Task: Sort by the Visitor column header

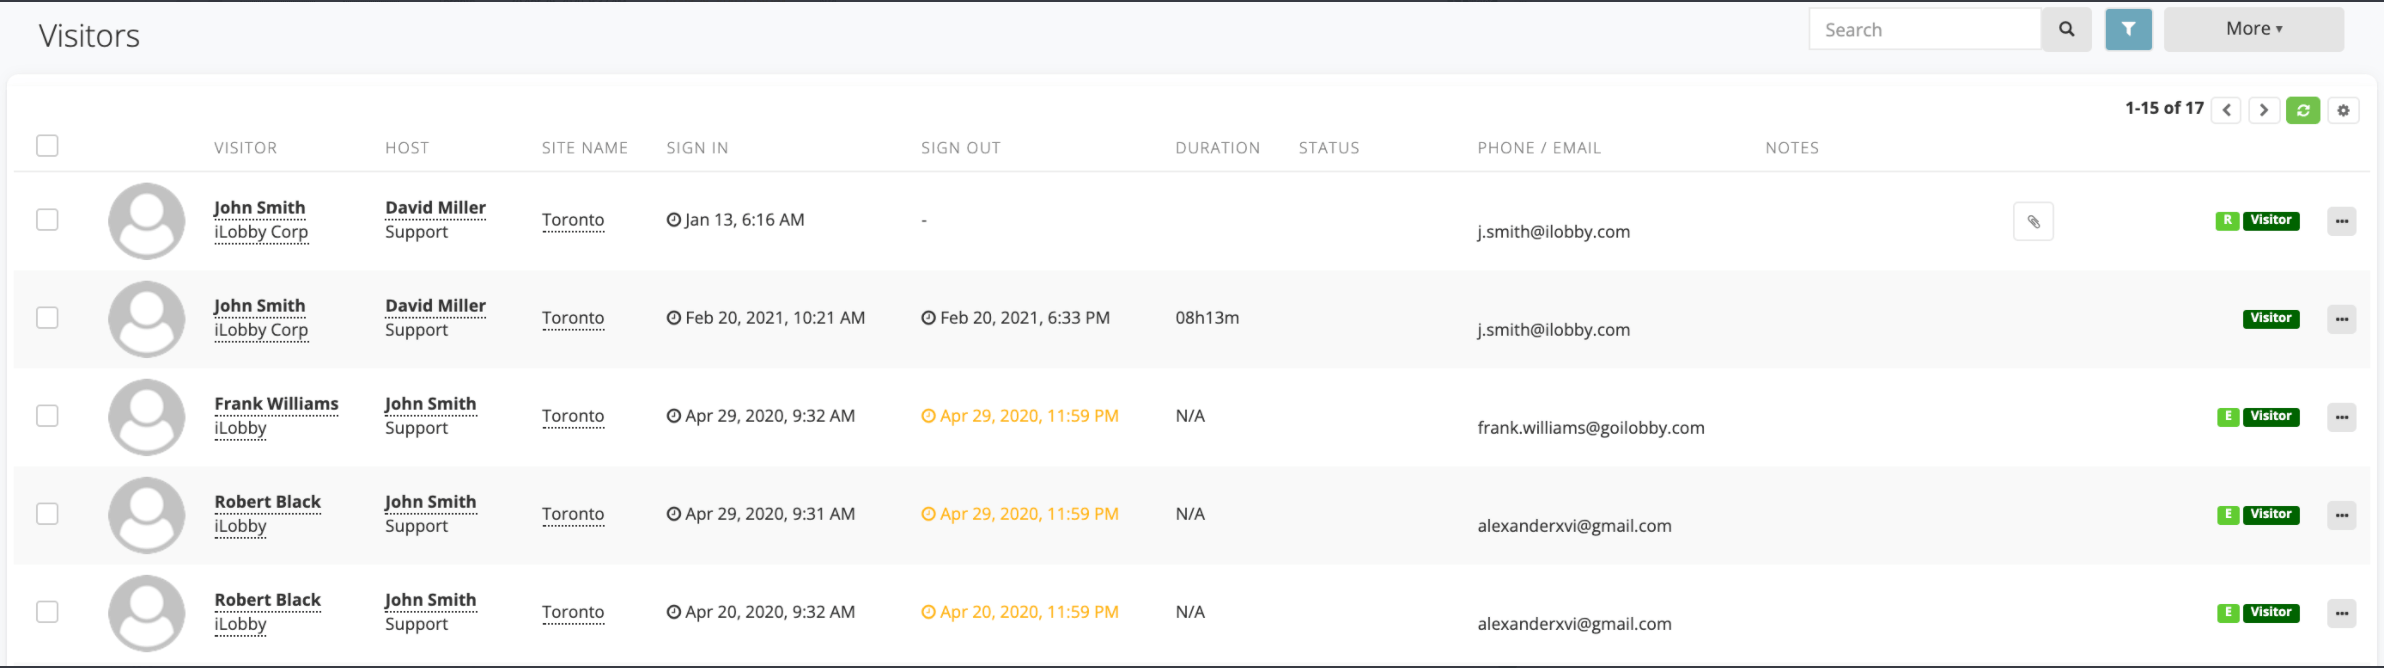Action: (x=245, y=148)
